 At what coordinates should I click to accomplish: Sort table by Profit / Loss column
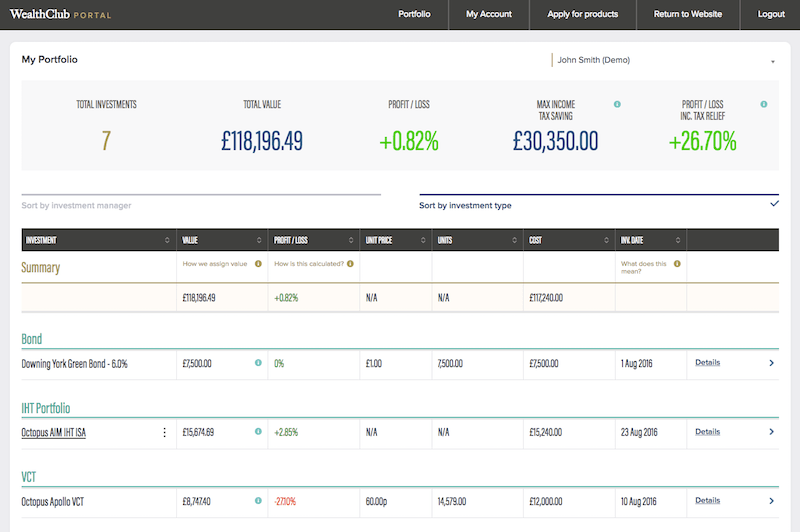[351, 240]
